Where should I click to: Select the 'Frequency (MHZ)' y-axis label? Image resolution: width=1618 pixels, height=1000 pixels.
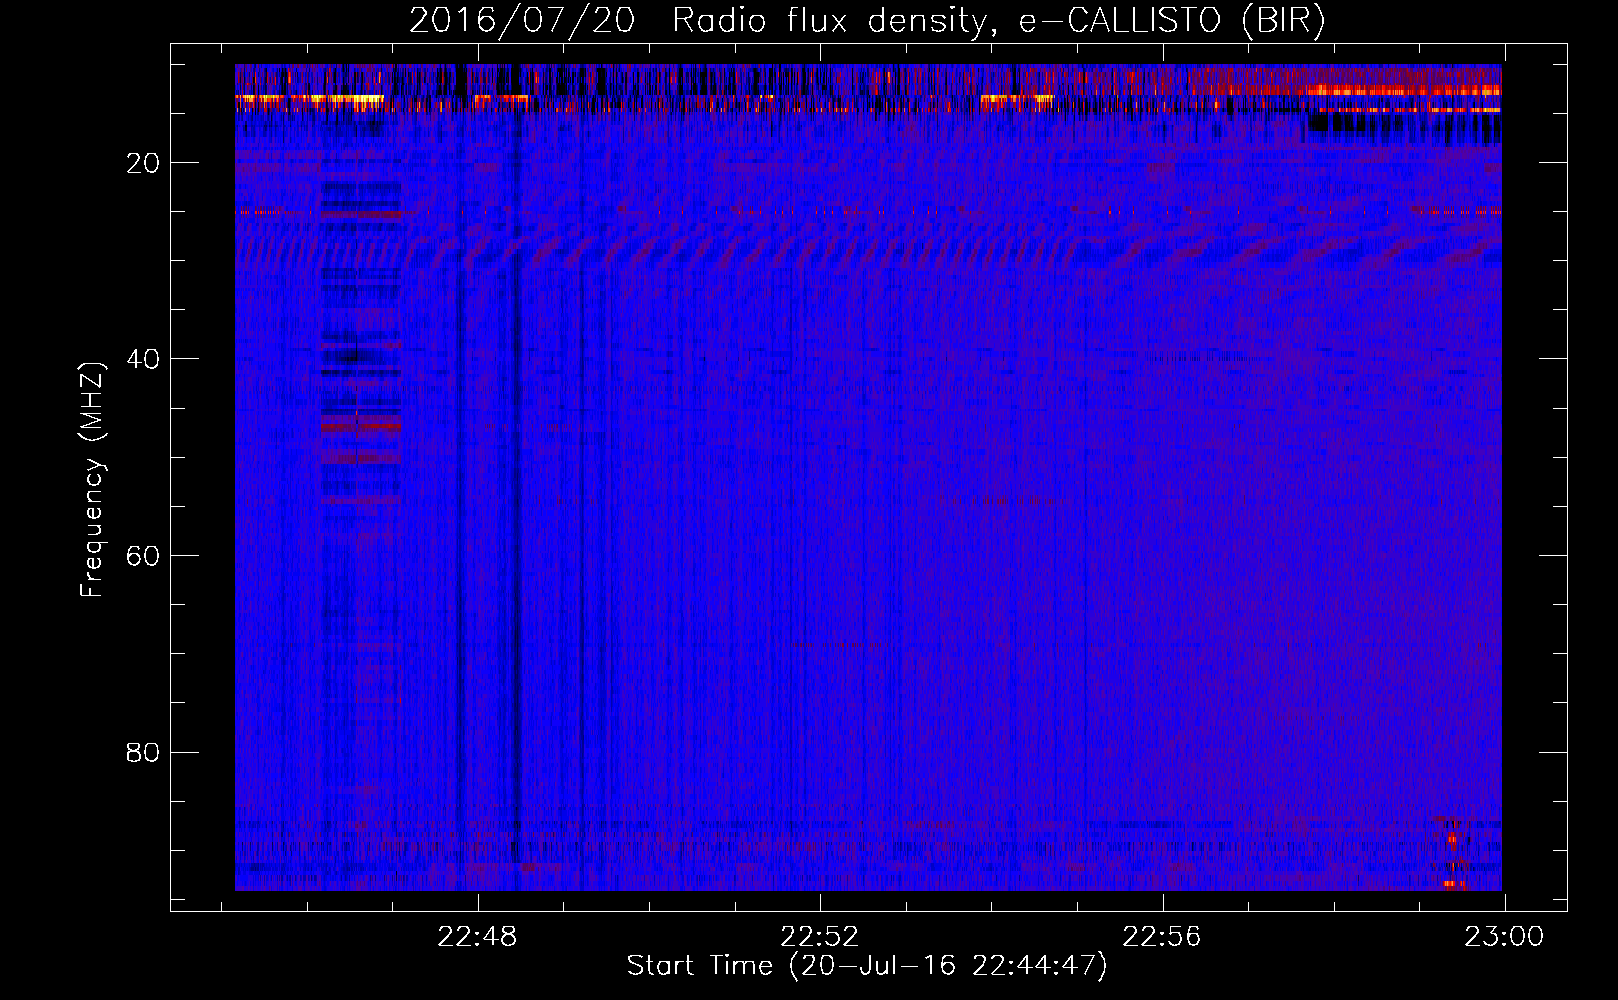pyautogui.click(x=92, y=480)
